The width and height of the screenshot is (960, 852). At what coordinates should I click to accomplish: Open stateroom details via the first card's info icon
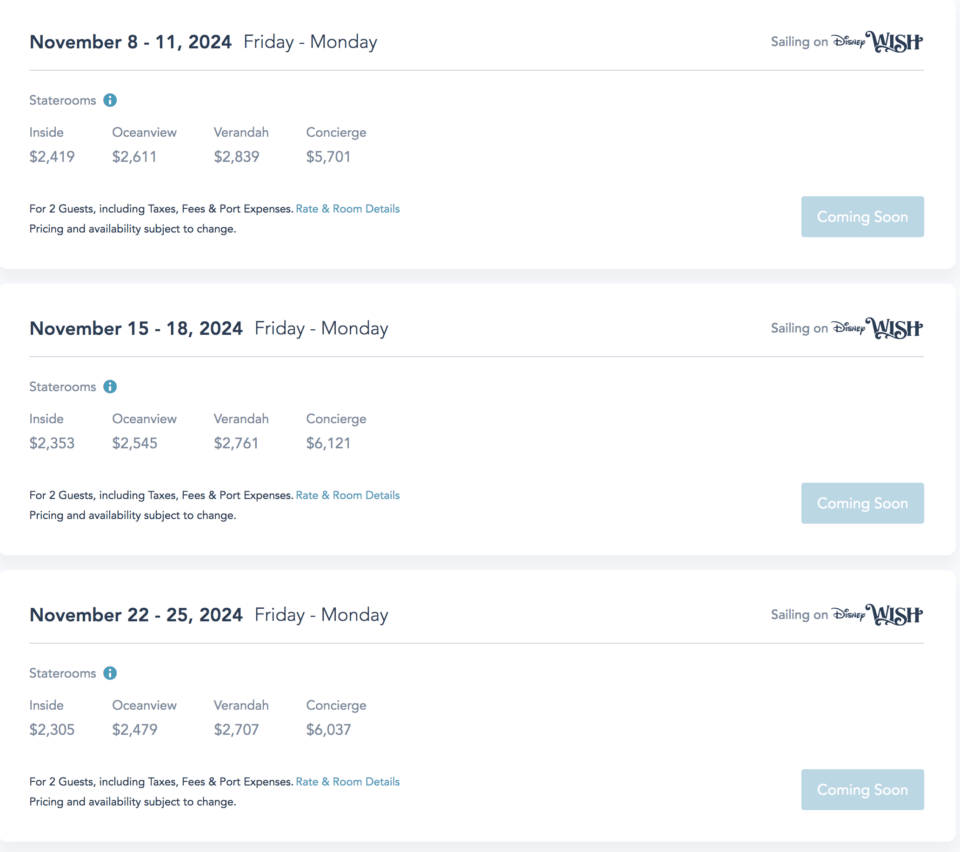[x=110, y=100]
